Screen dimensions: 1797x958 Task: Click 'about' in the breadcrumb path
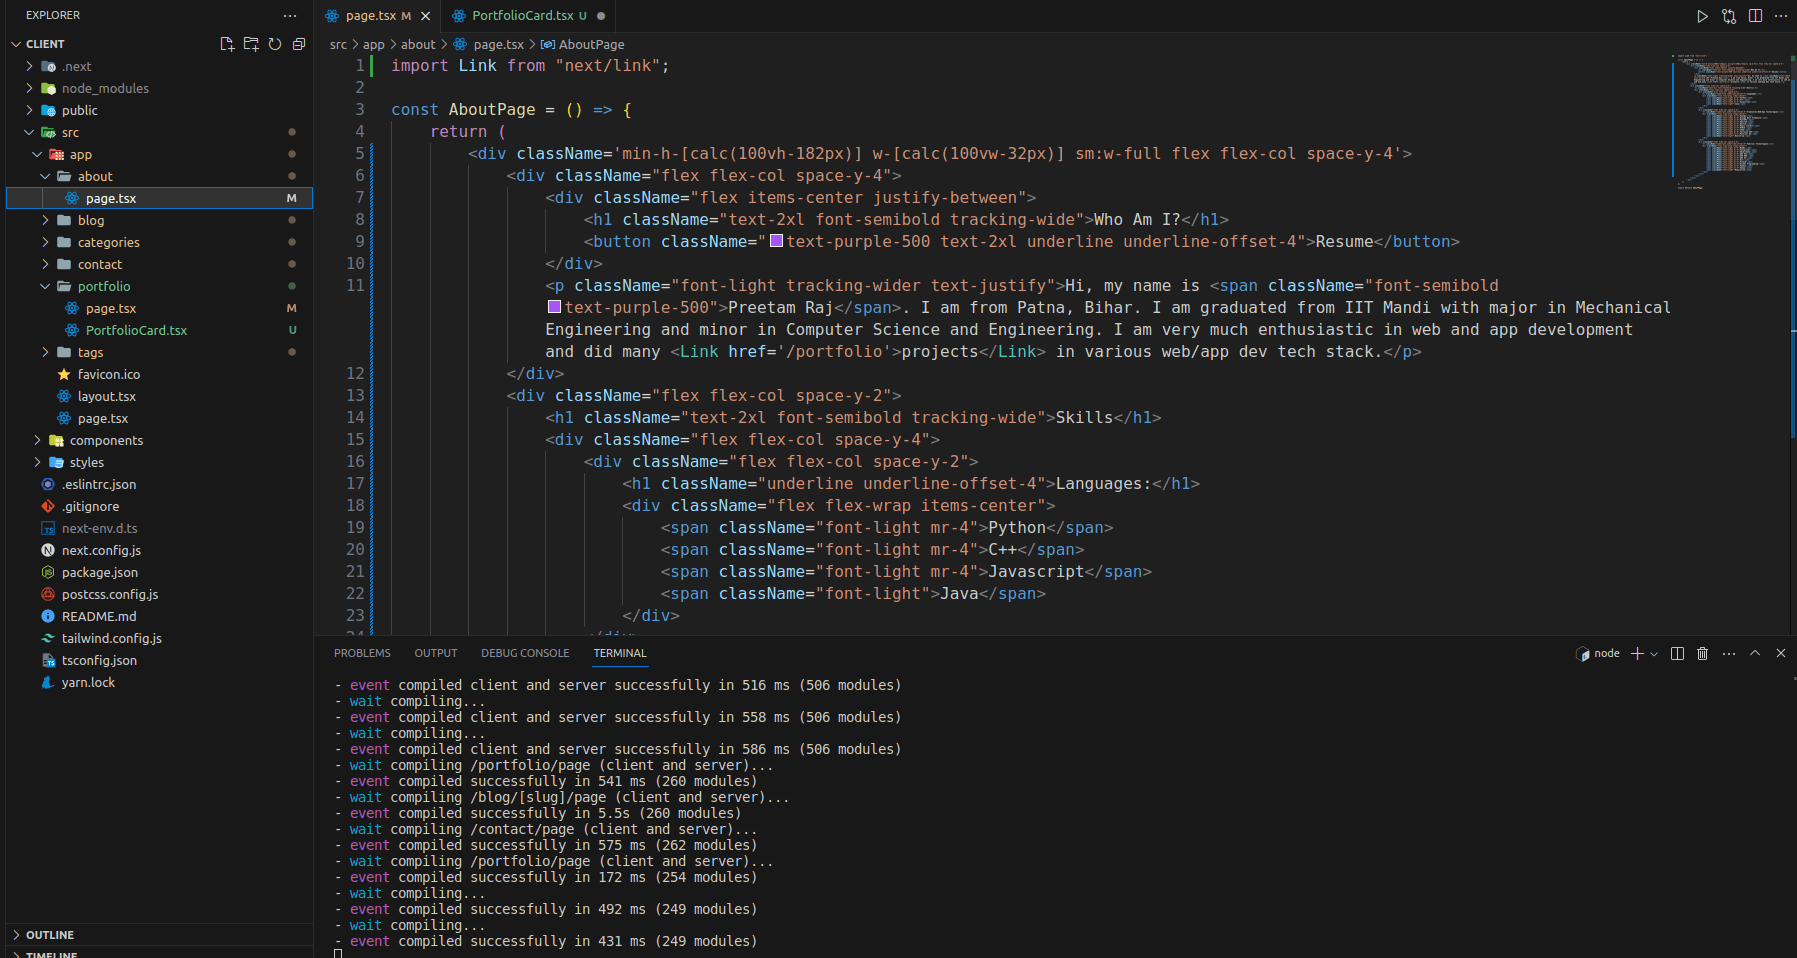pos(418,44)
